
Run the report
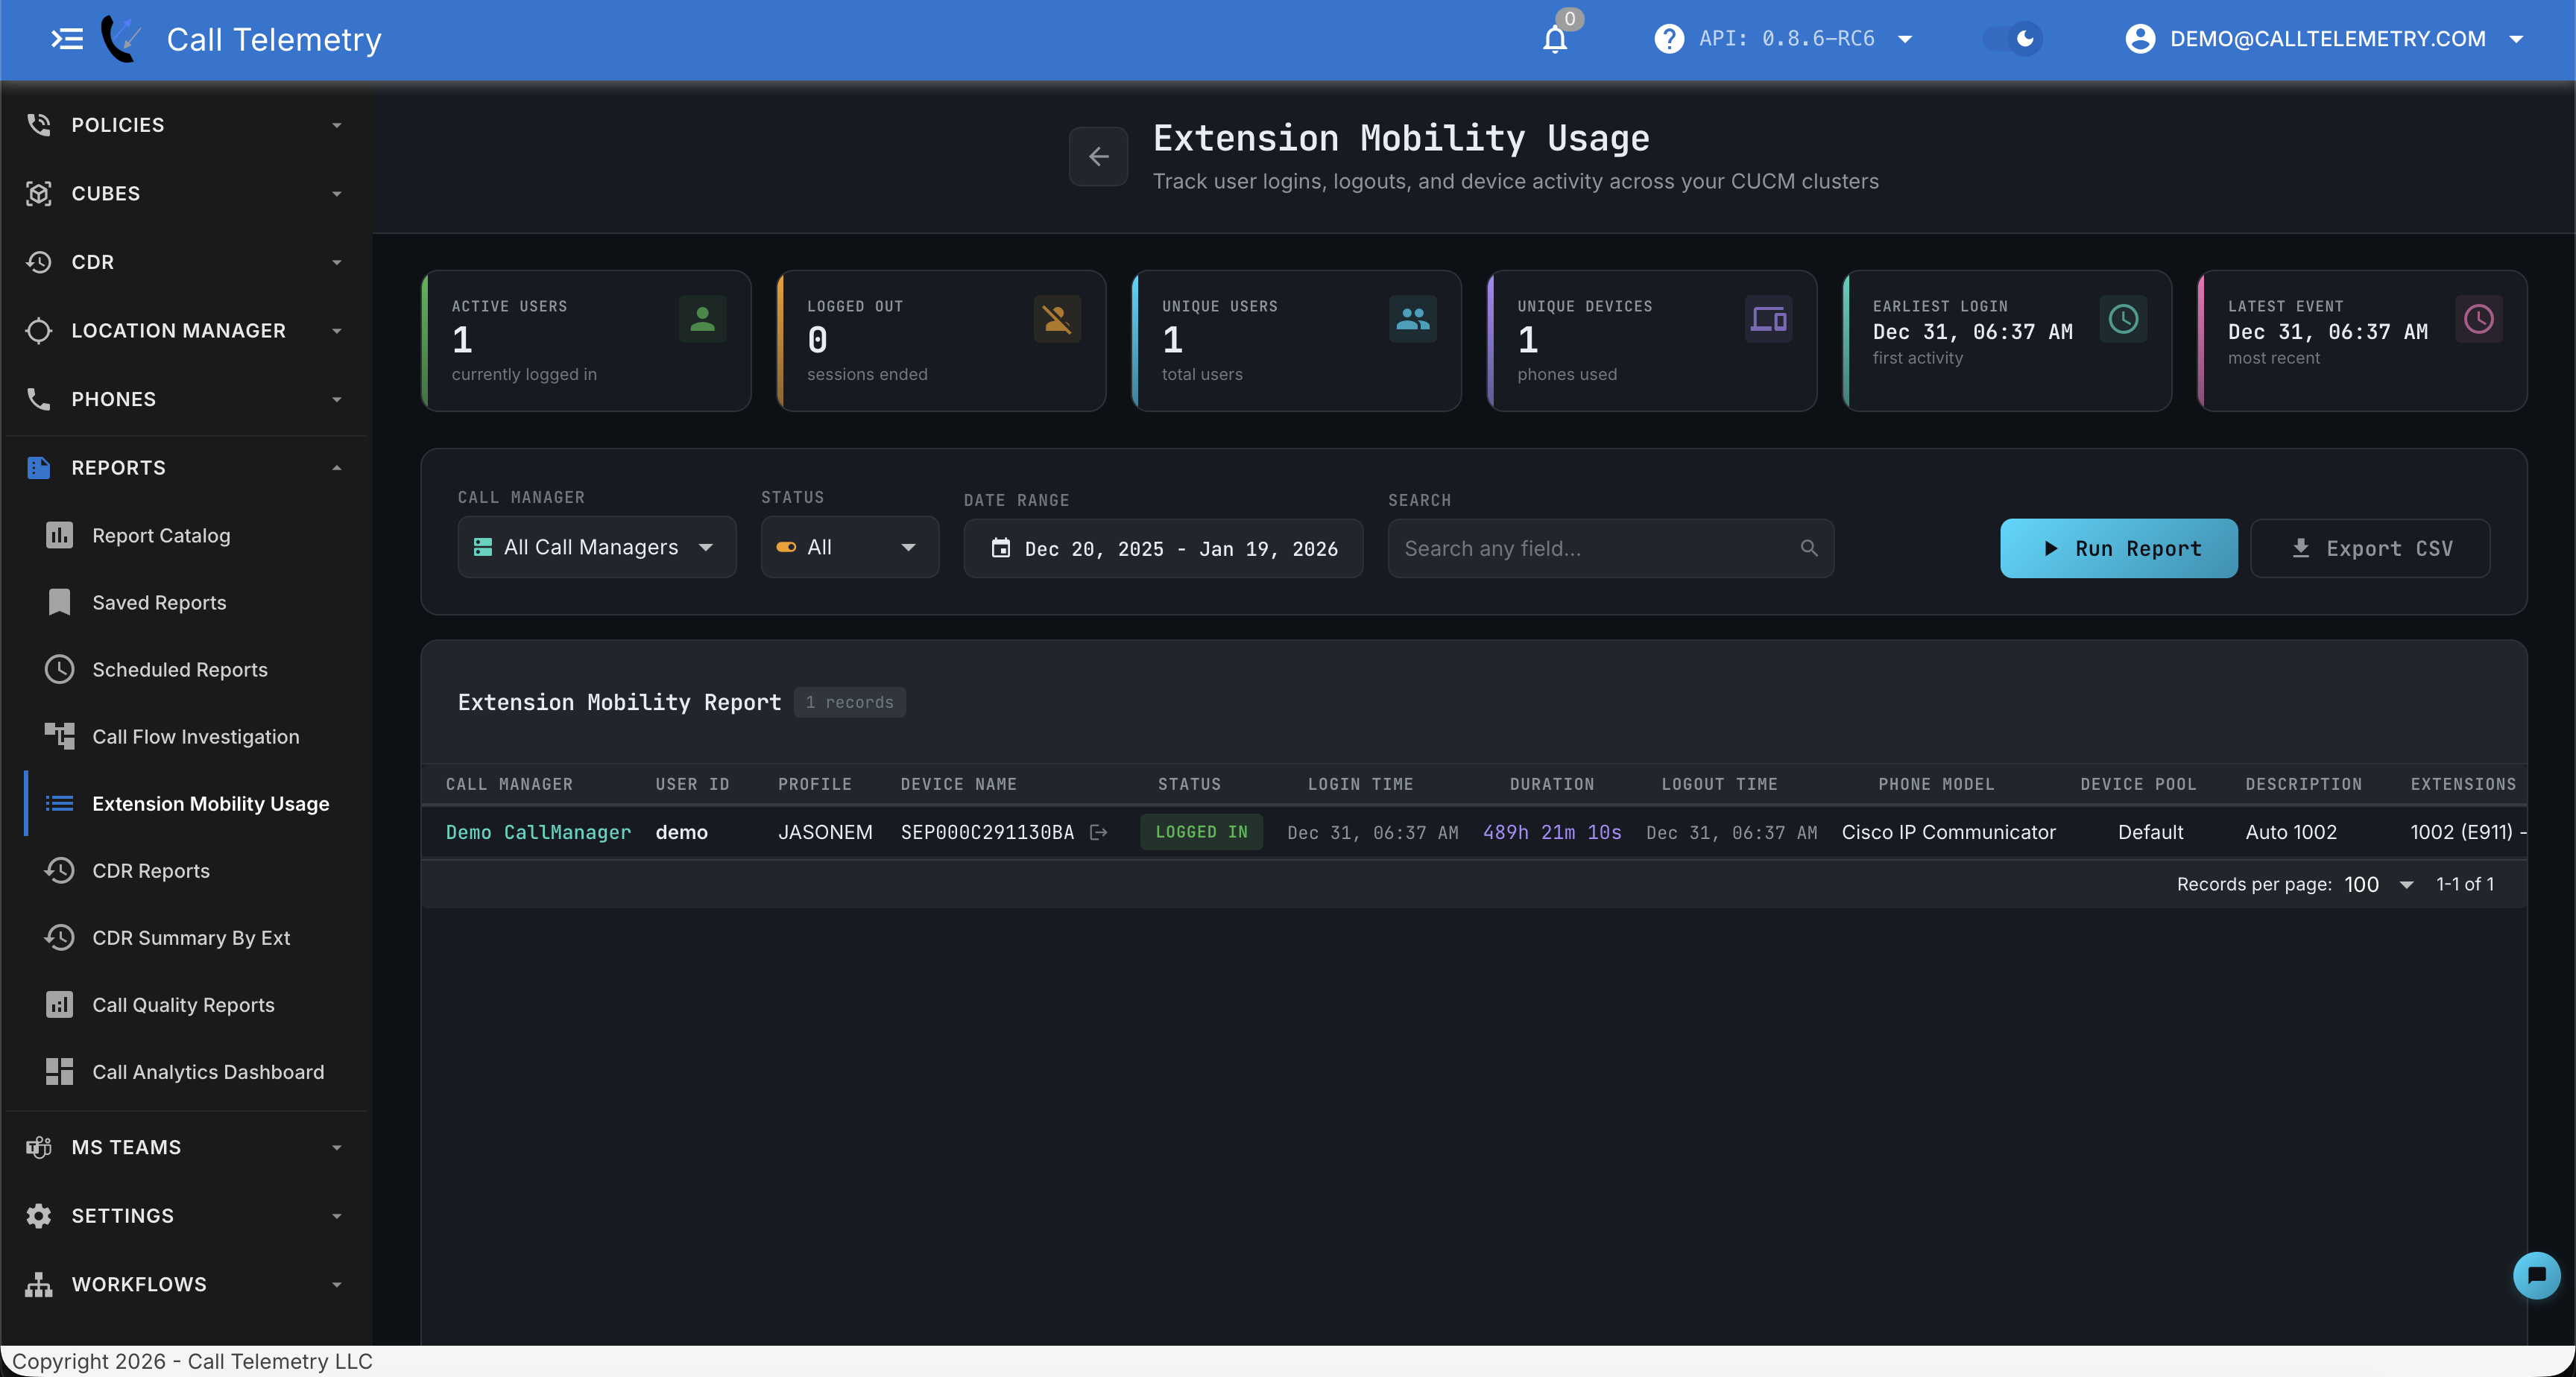(x=2118, y=548)
